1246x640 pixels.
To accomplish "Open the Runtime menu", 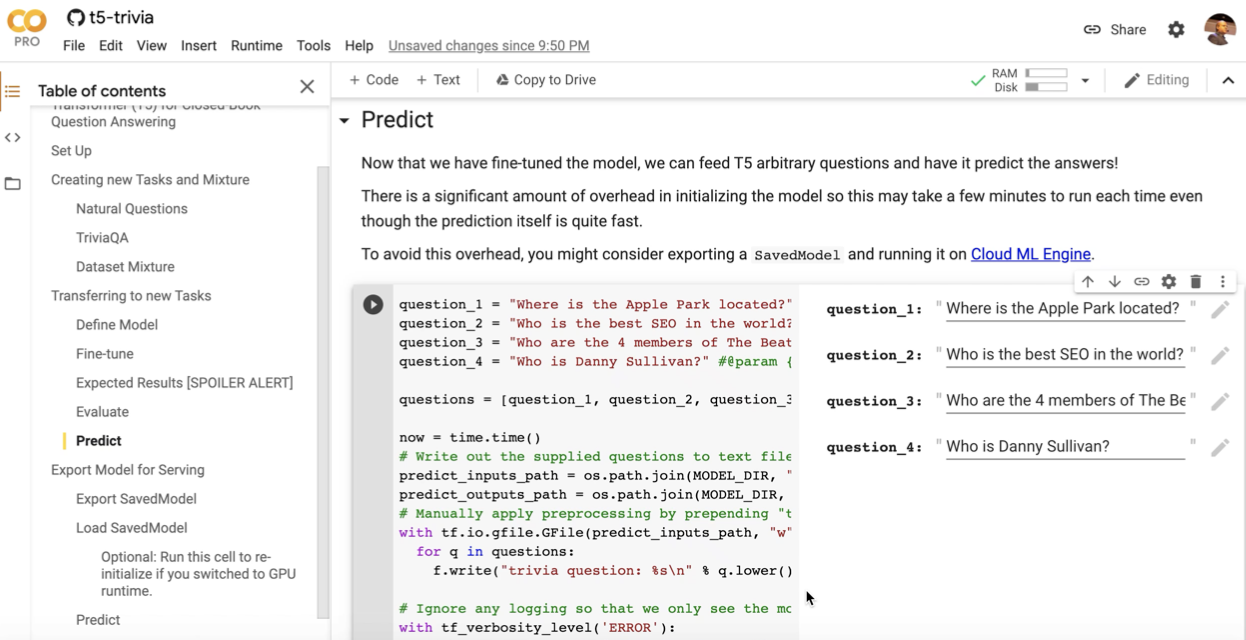I will point(257,46).
